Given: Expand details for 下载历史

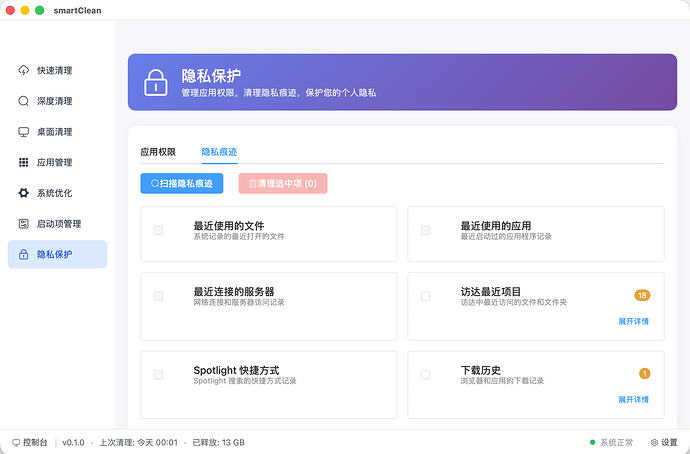Looking at the screenshot, I should [633, 399].
